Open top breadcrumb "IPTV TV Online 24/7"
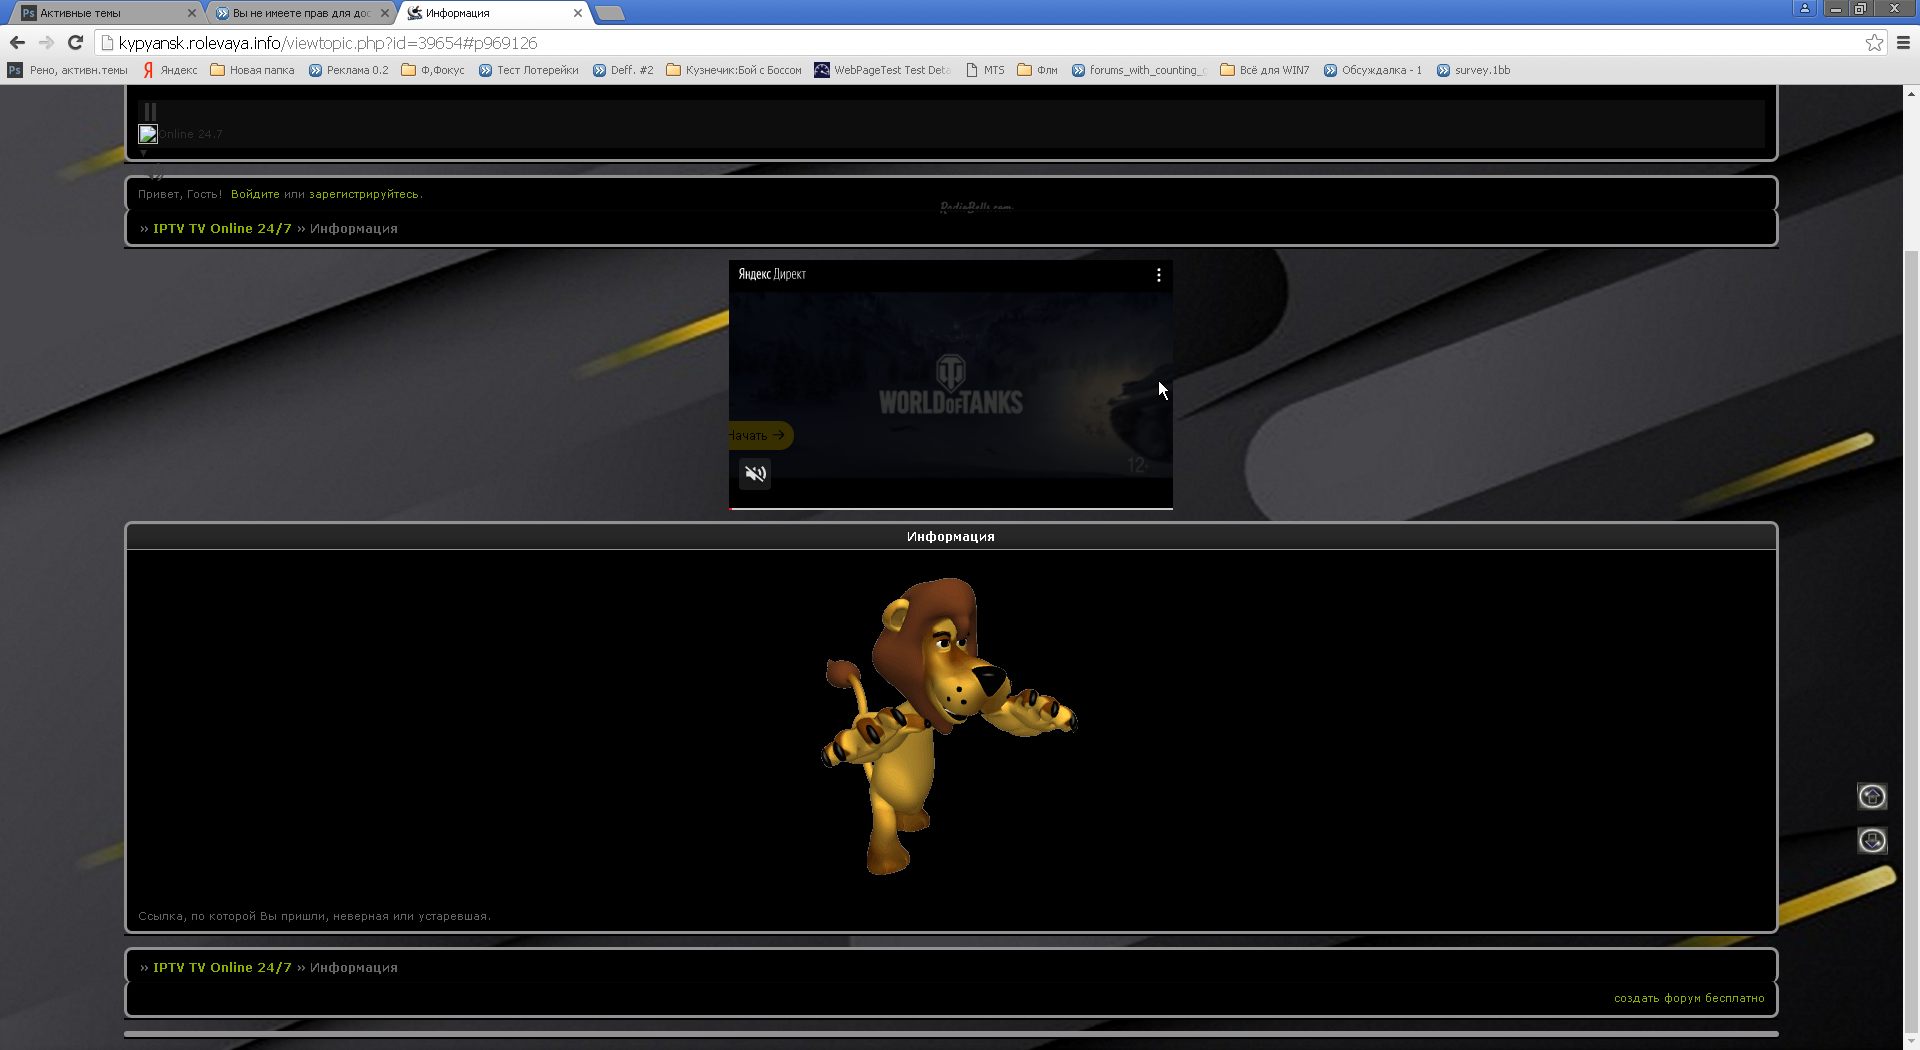Image resolution: width=1920 pixels, height=1050 pixels. click(222, 229)
